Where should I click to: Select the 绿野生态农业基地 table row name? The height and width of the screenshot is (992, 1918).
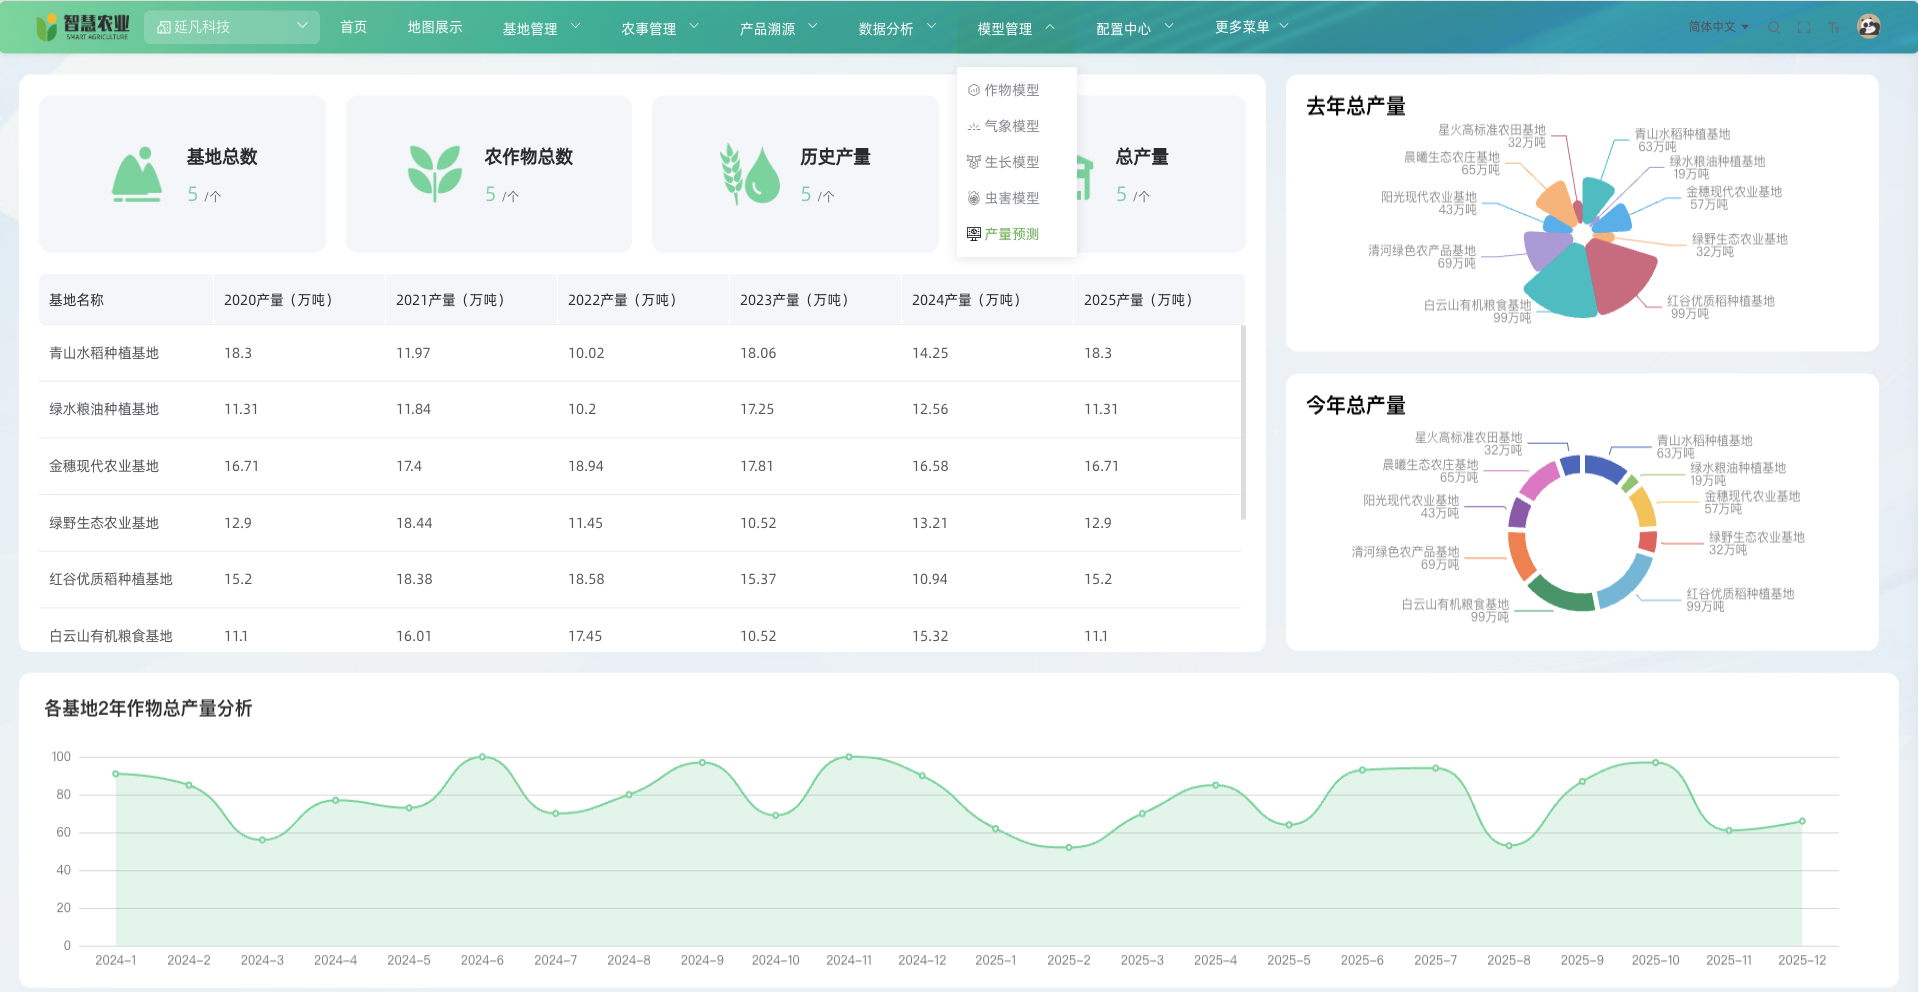(104, 523)
